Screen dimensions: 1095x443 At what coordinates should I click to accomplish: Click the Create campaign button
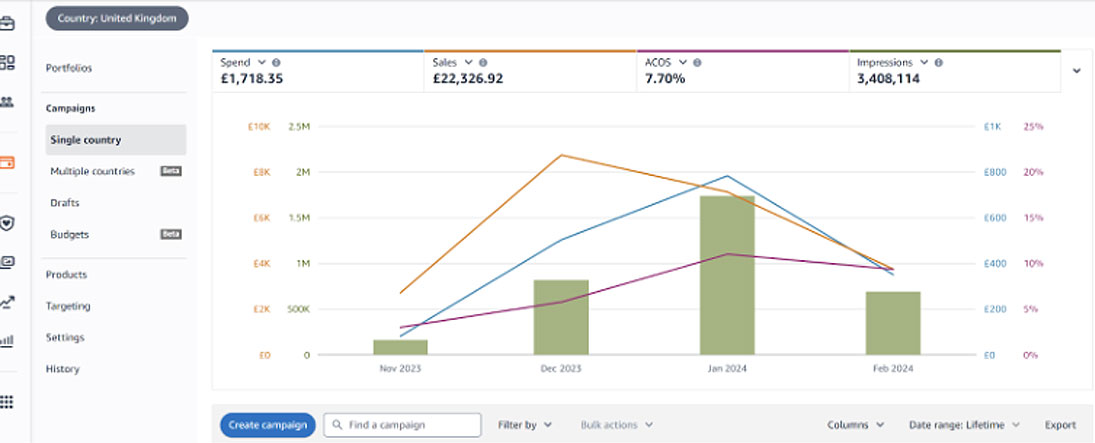(x=267, y=425)
